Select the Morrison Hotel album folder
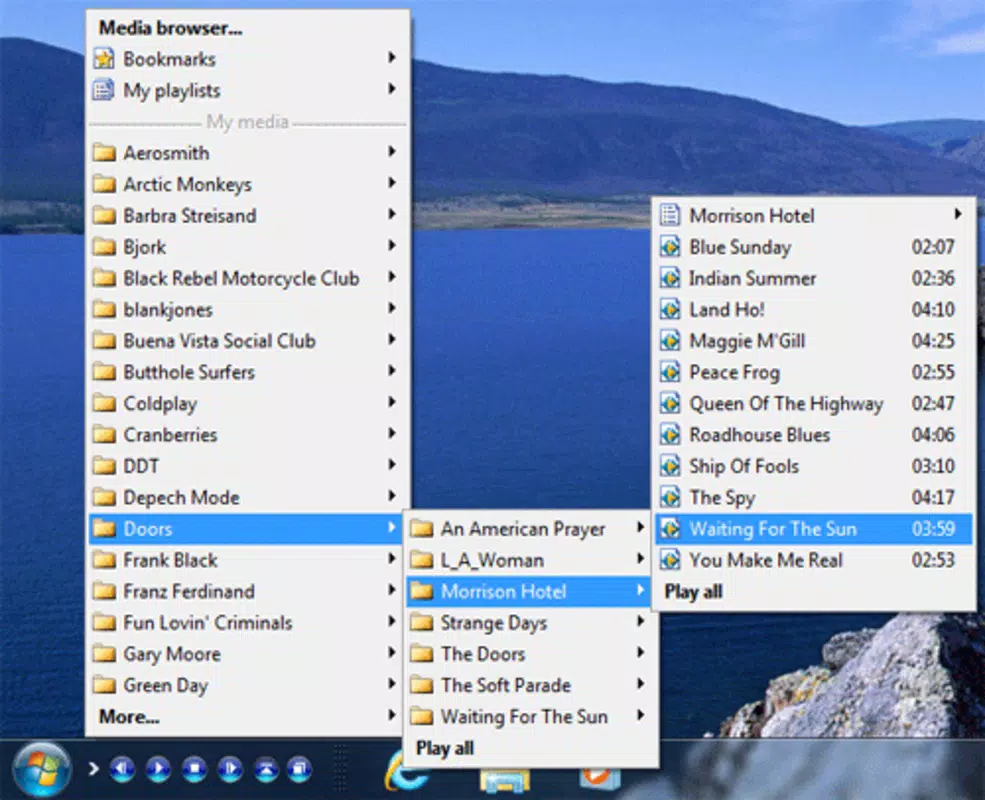Viewport: 985px width, 800px height. (x=528, y=592)
